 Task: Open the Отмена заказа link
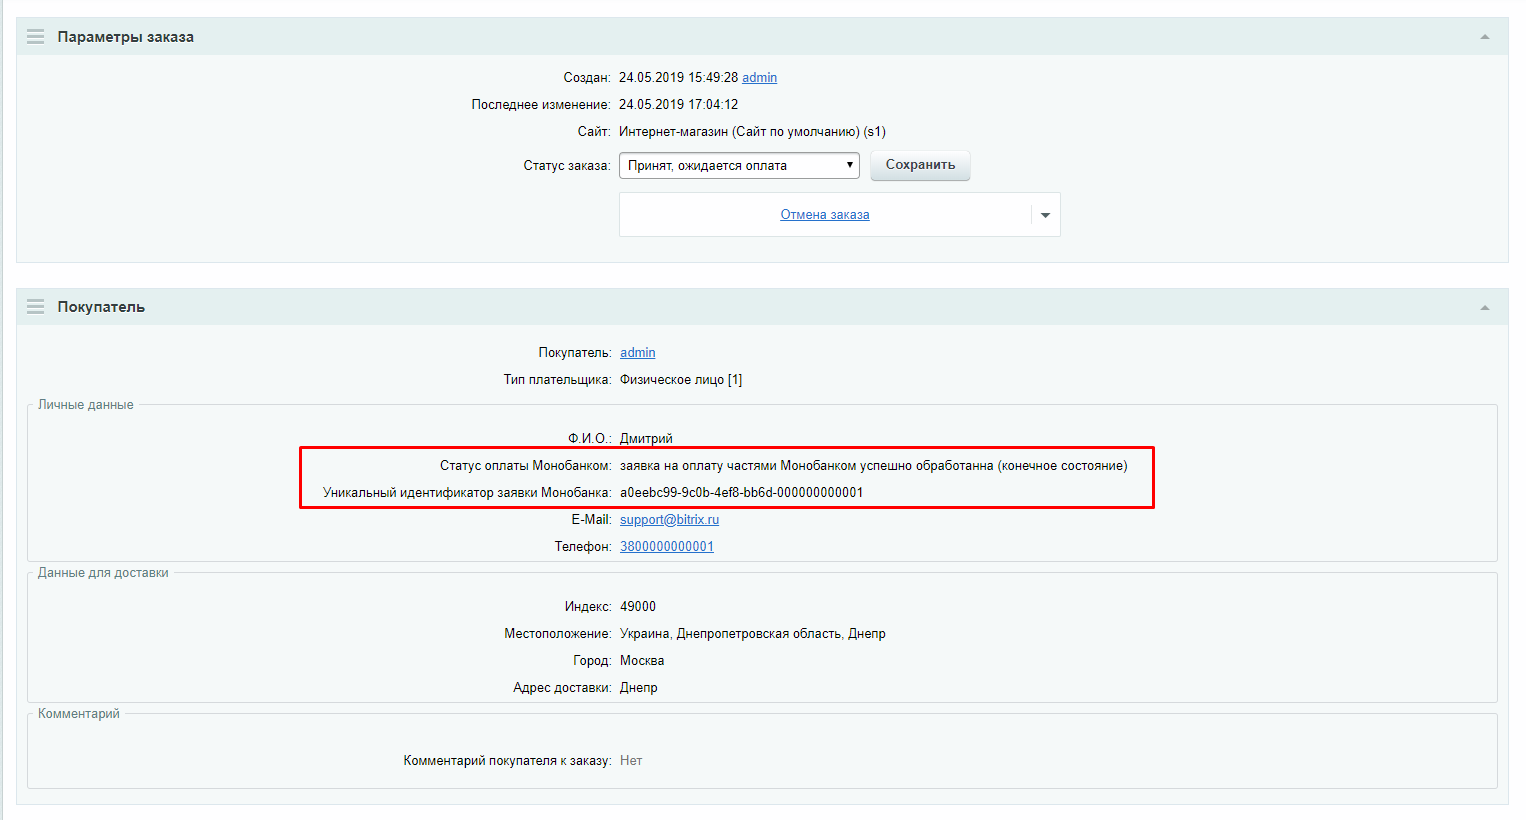(x=825, y=215)
